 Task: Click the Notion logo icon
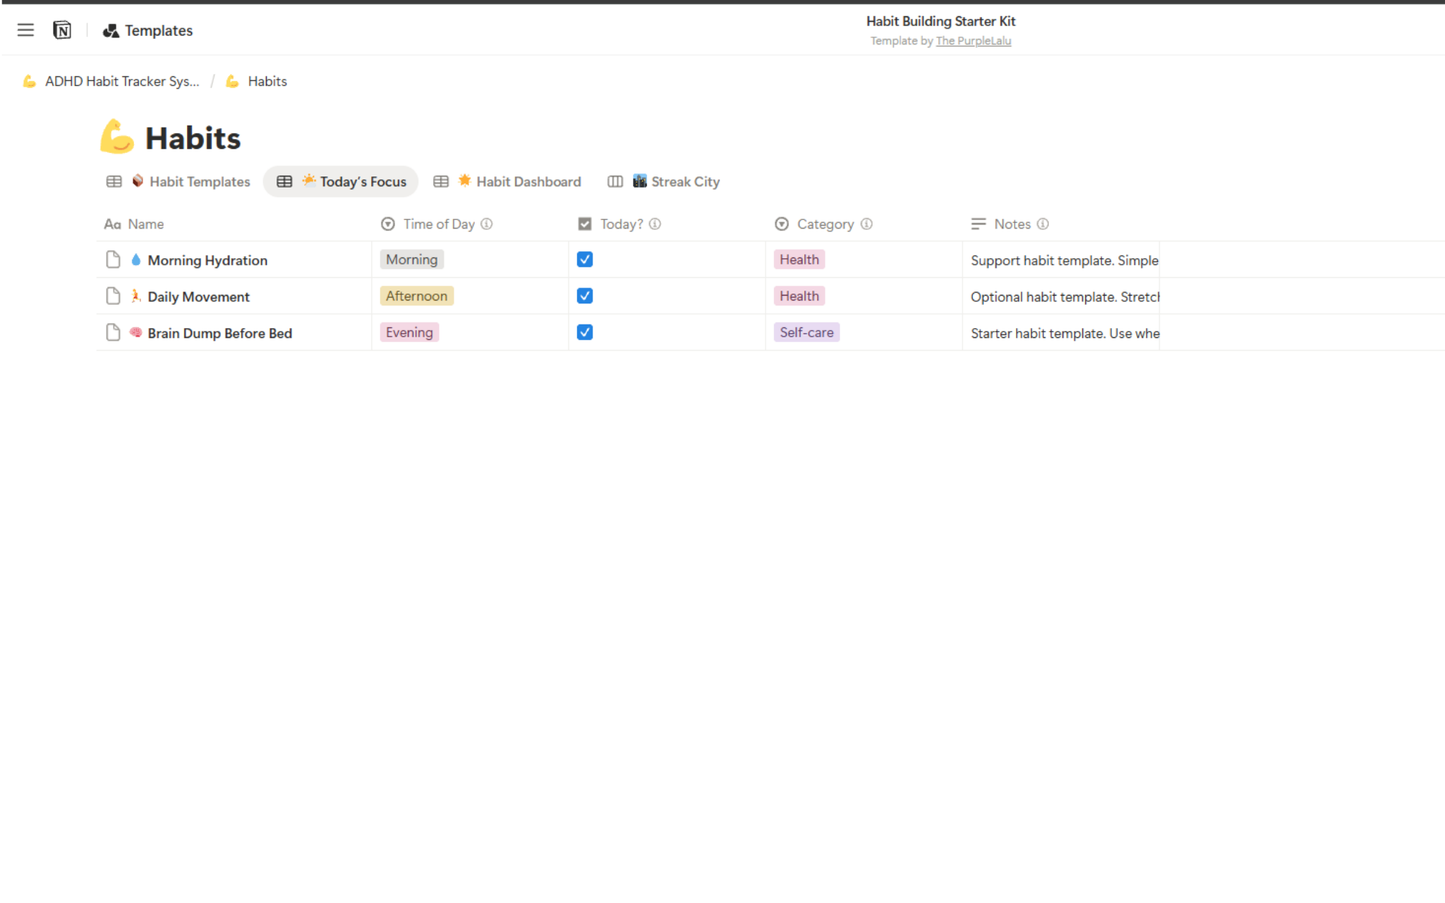coord(61,29)
